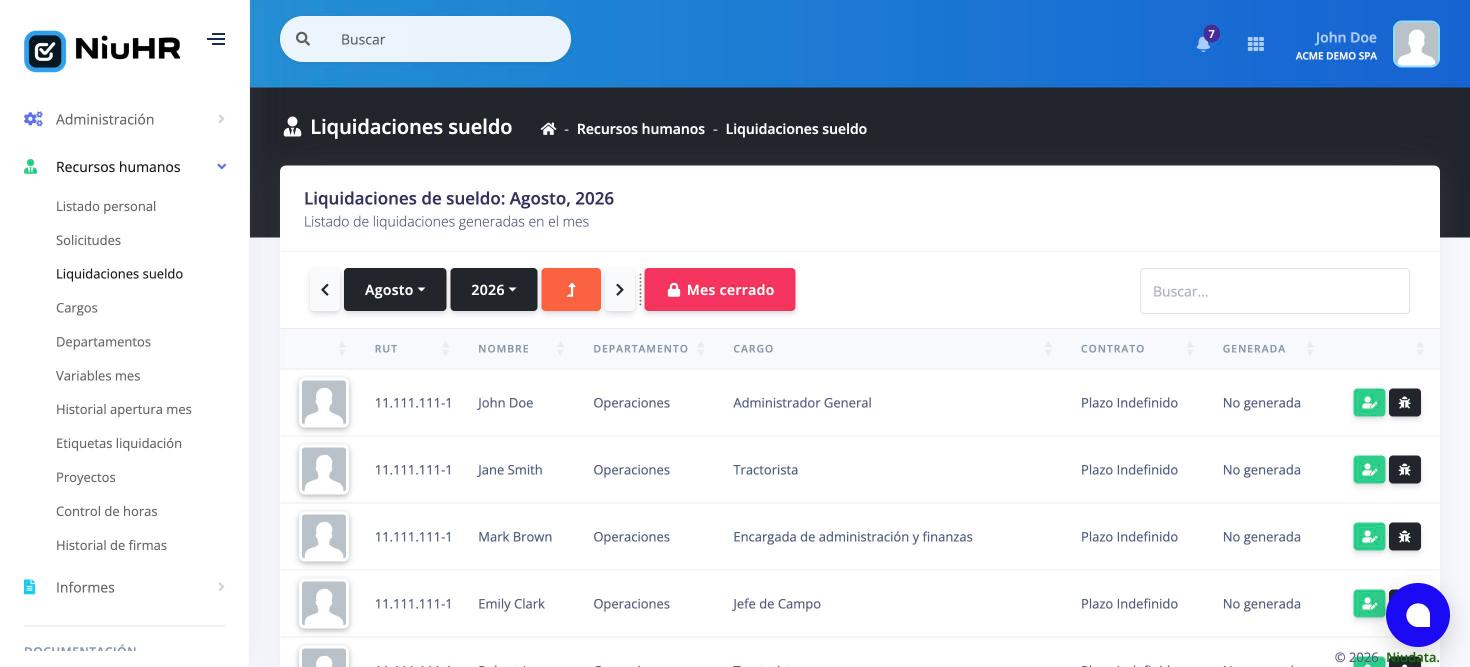Click John Doe's profile photo thumbnail
The height and width of the screenshot is (667, 1470).
324,403
